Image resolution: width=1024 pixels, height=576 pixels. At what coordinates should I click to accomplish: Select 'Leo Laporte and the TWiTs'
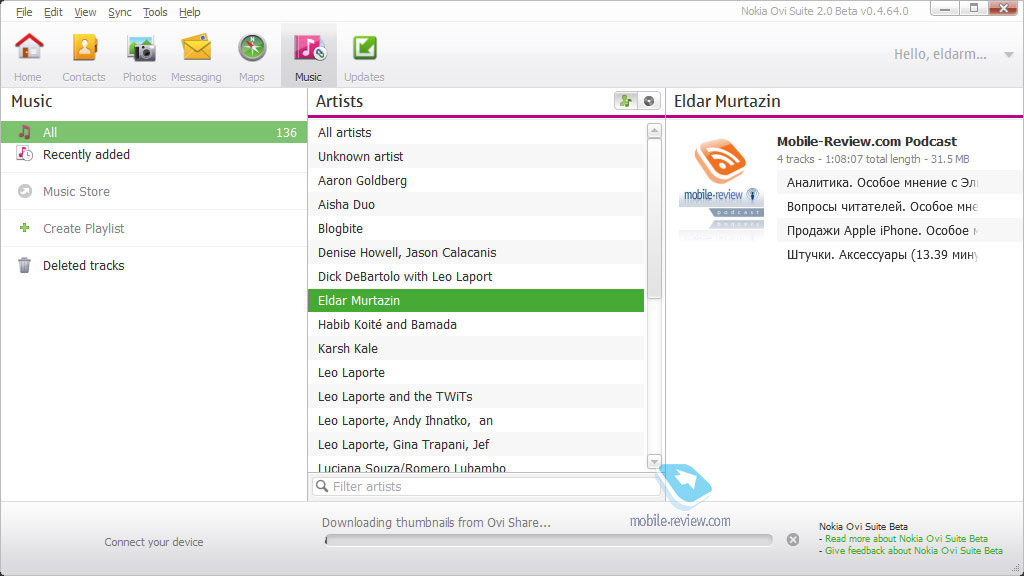point(476,397)
